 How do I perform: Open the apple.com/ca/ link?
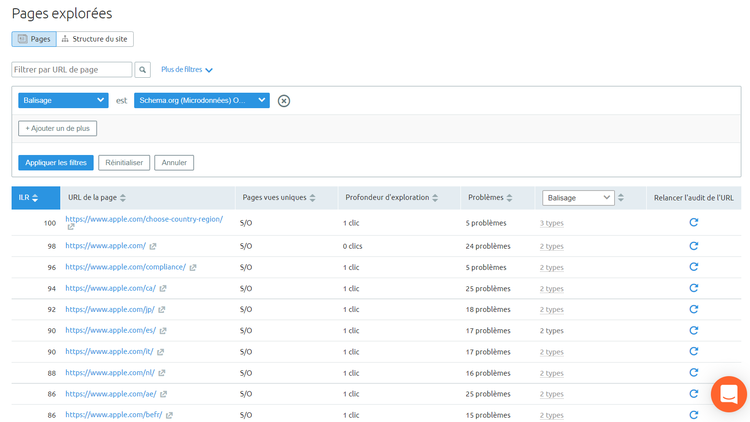(x=110, y=288)
